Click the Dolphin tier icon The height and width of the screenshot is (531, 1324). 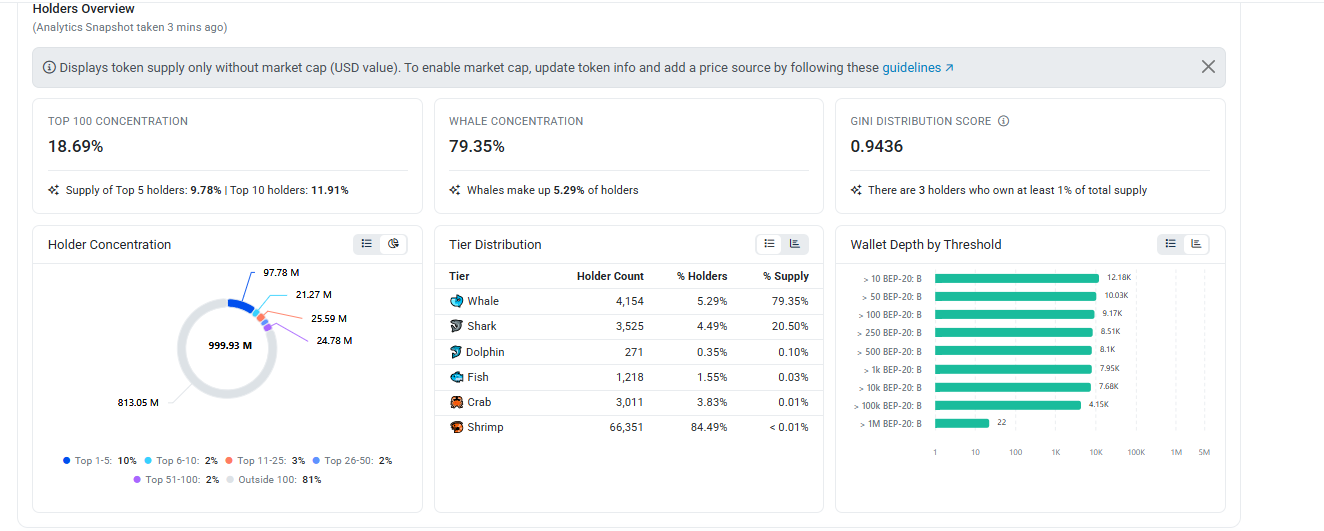[x=457, y=352]
